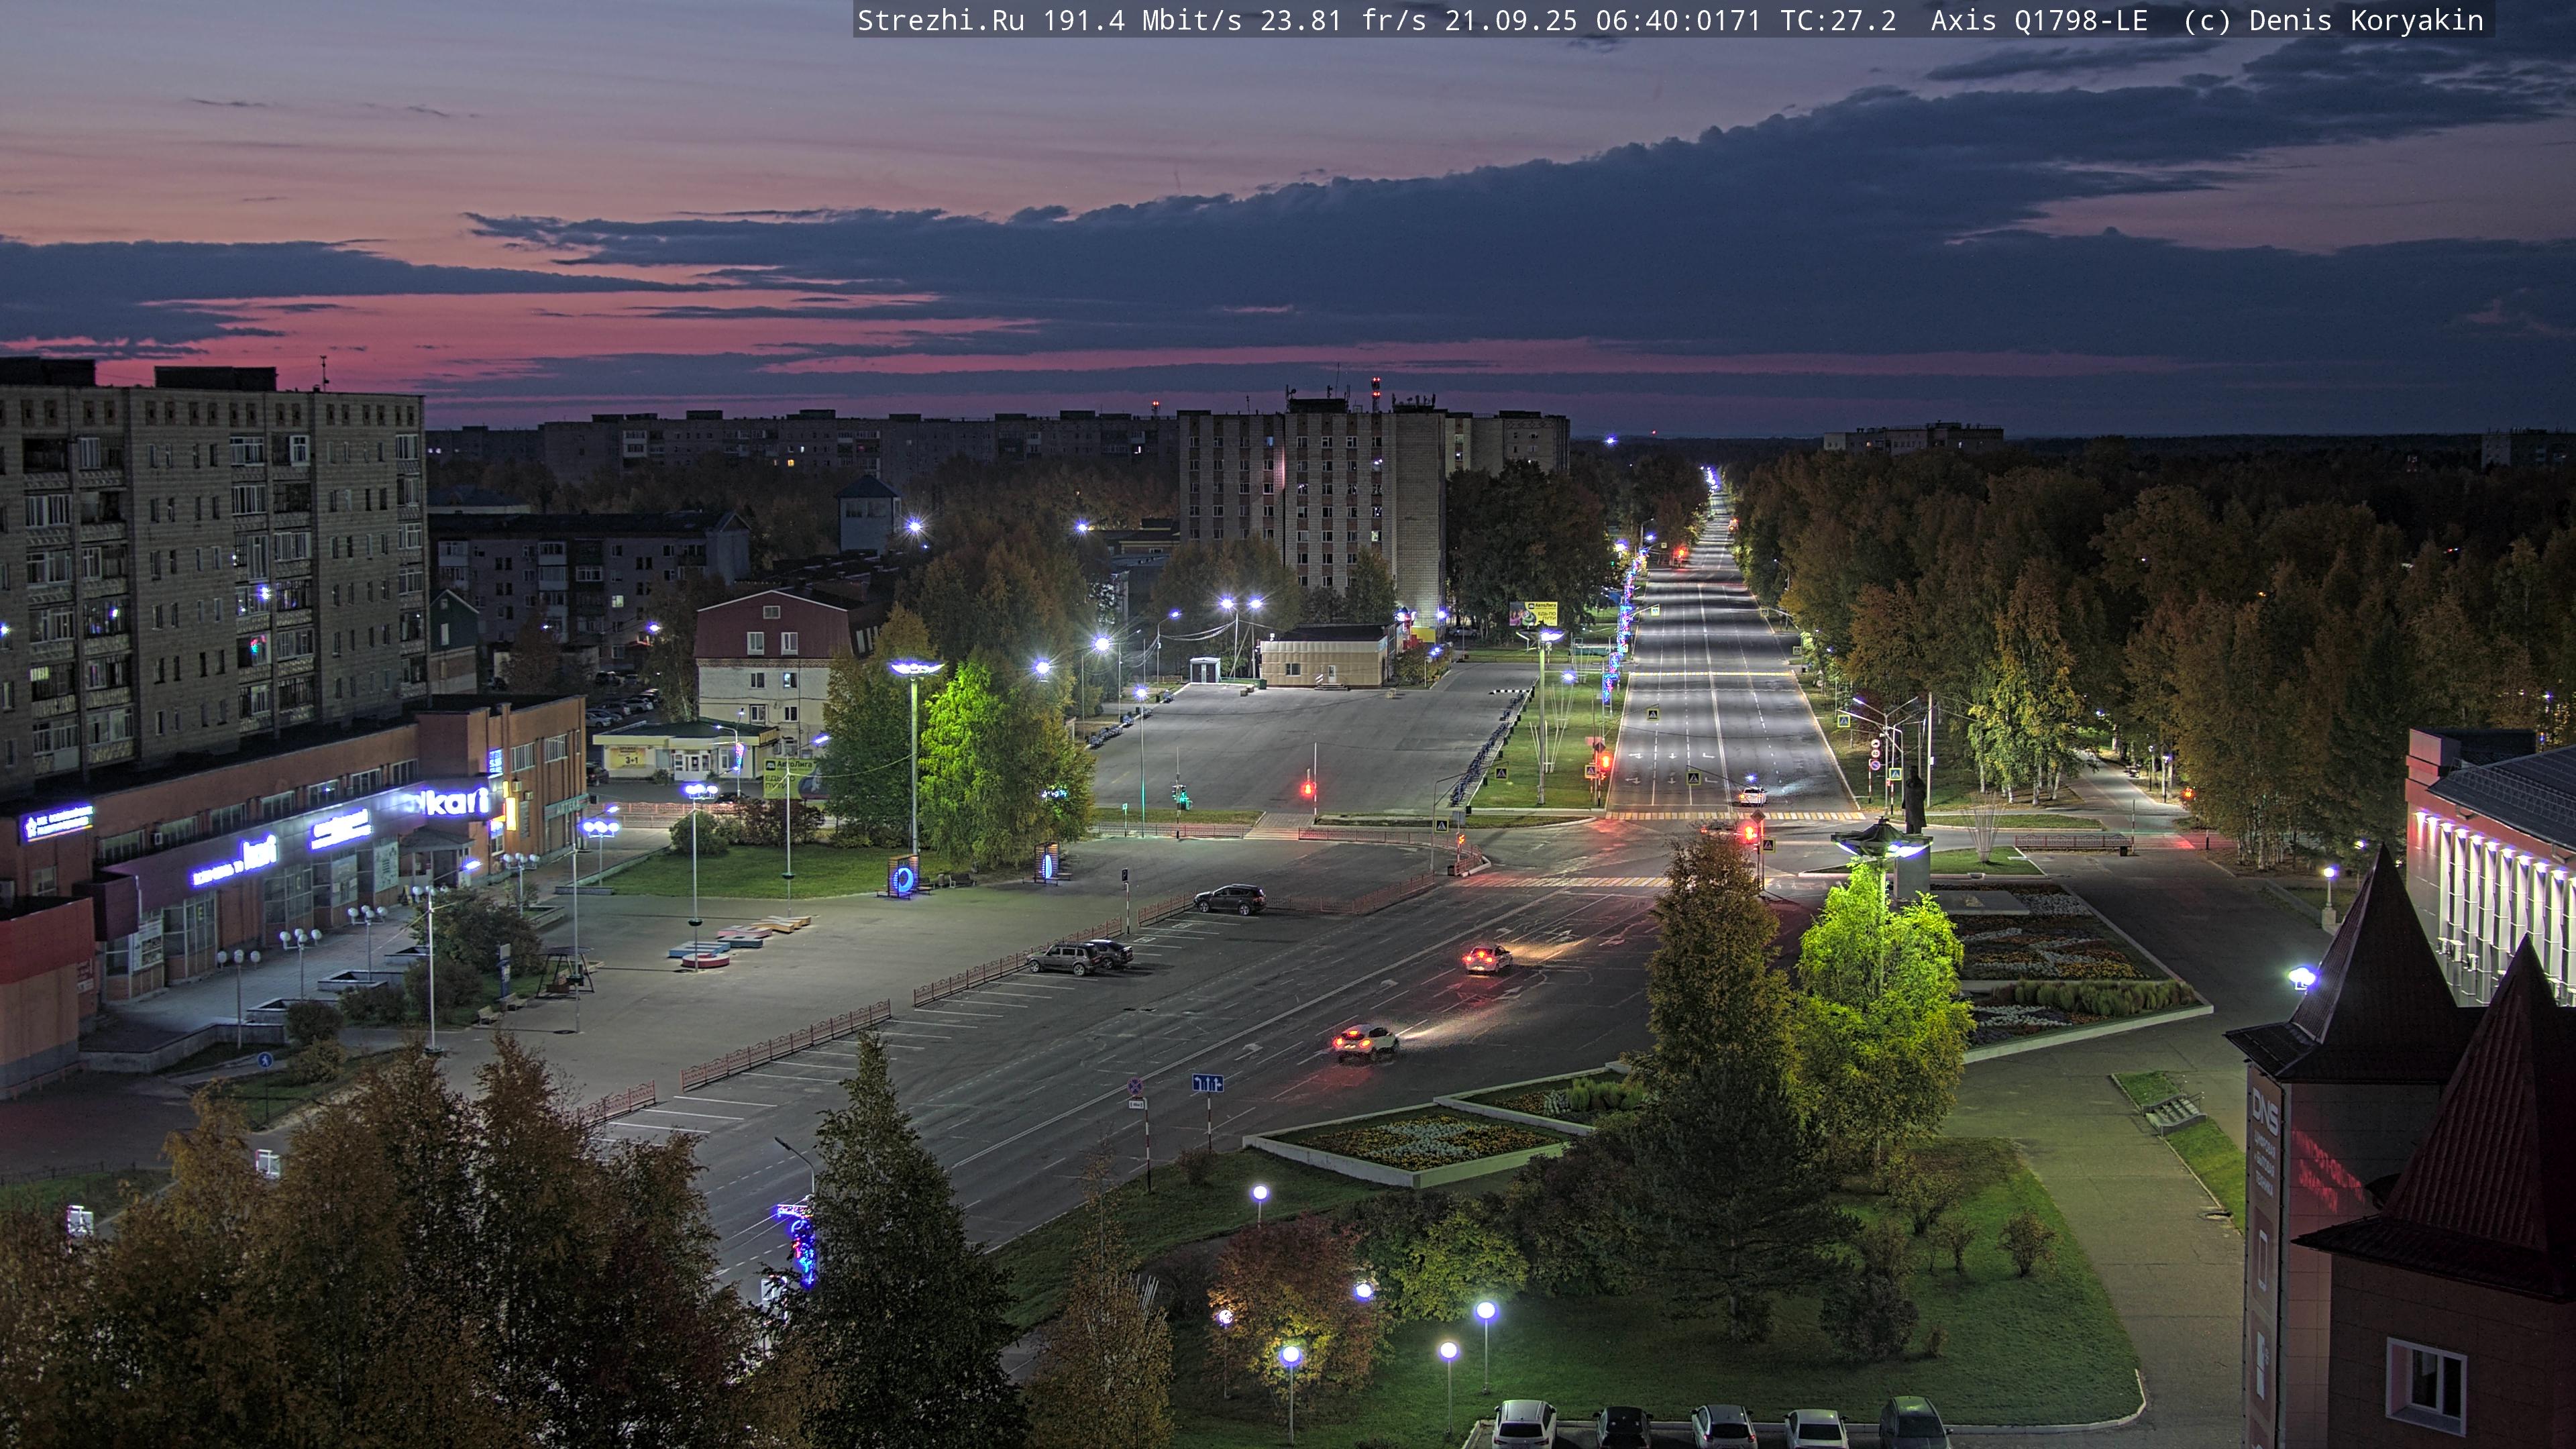This screenshot has height=1449, width=2576.
Task: Click the blue glowing ring sculpture in the square
Action: coord(904,879)
